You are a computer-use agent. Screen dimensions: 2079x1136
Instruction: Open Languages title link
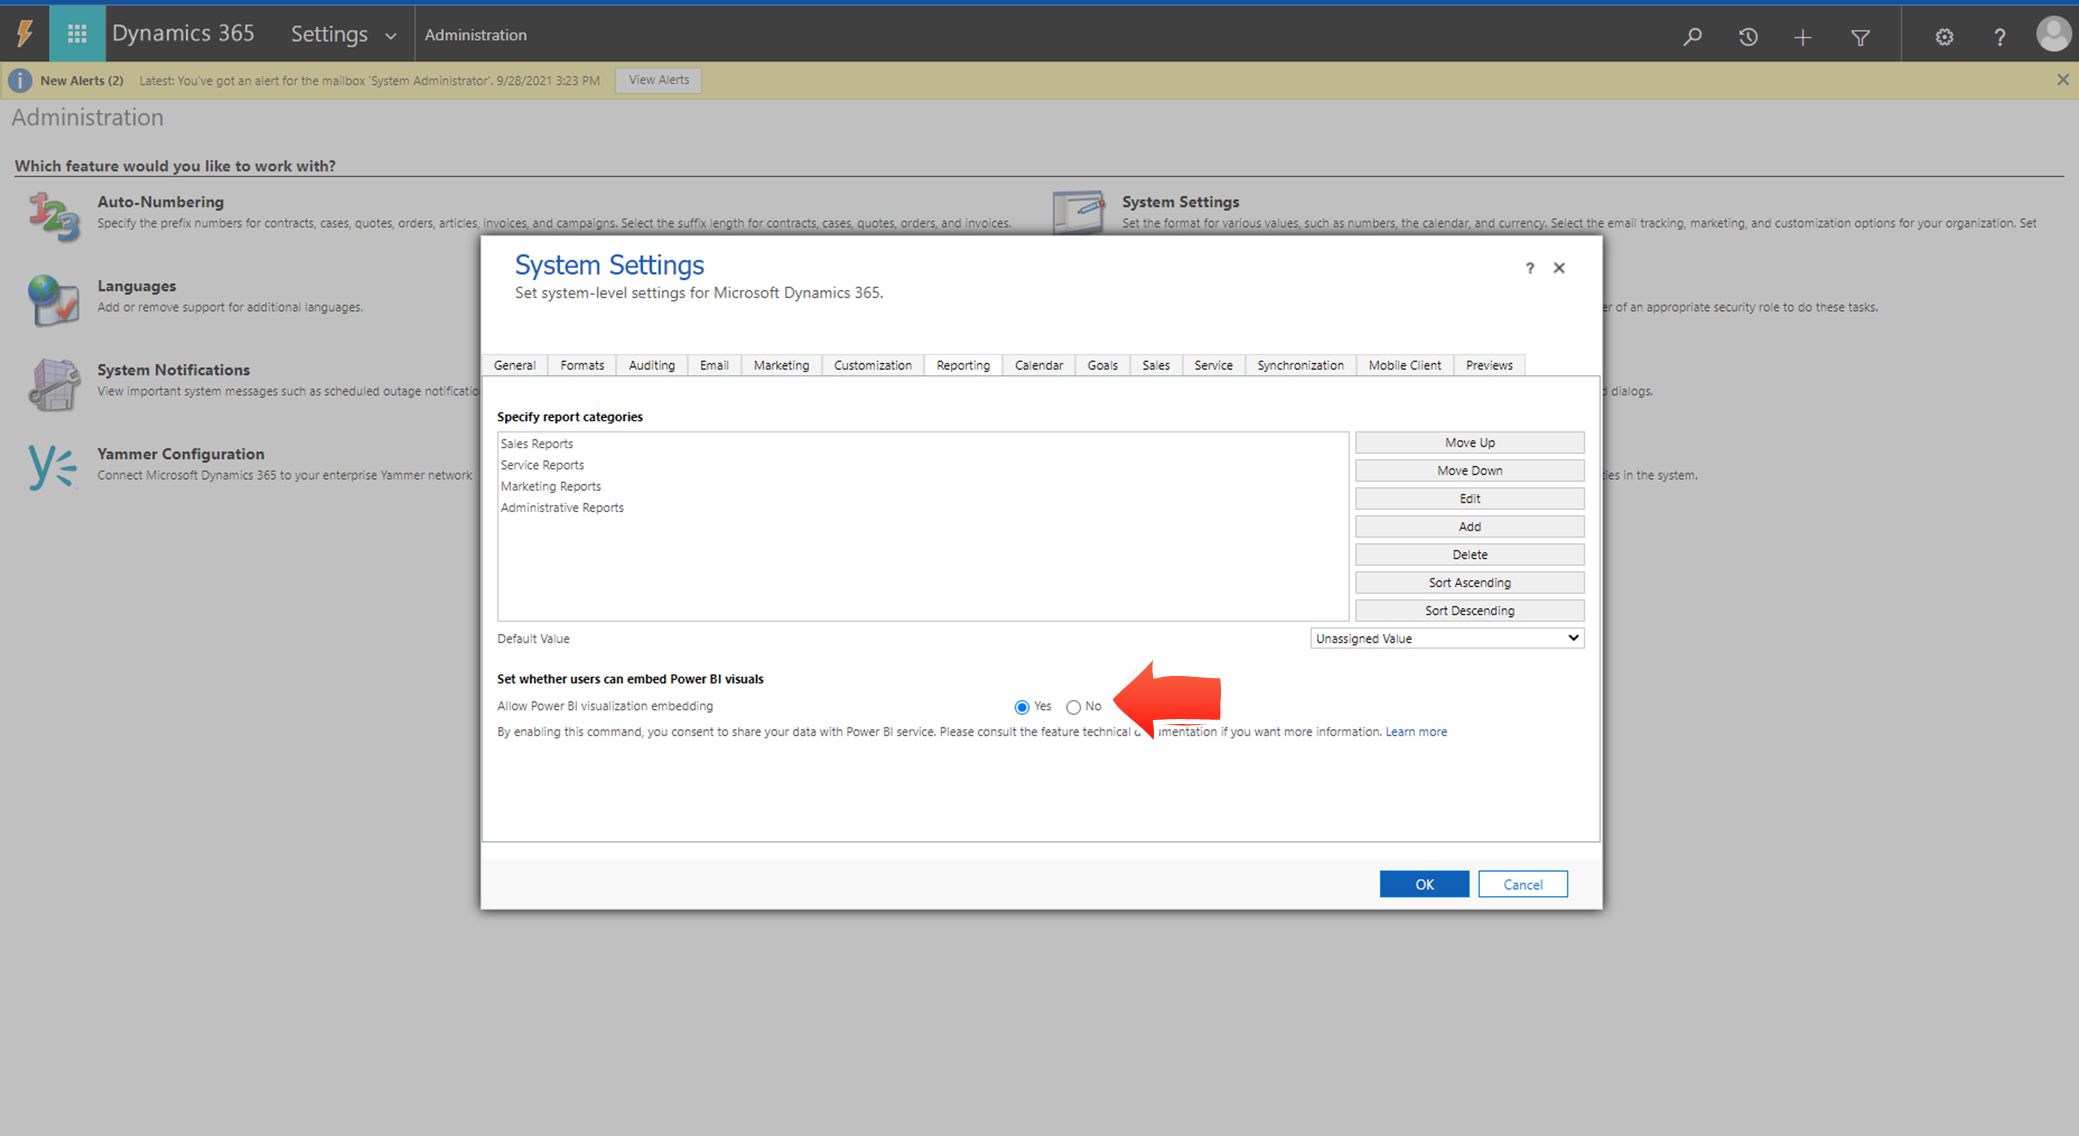click(136, 286)
